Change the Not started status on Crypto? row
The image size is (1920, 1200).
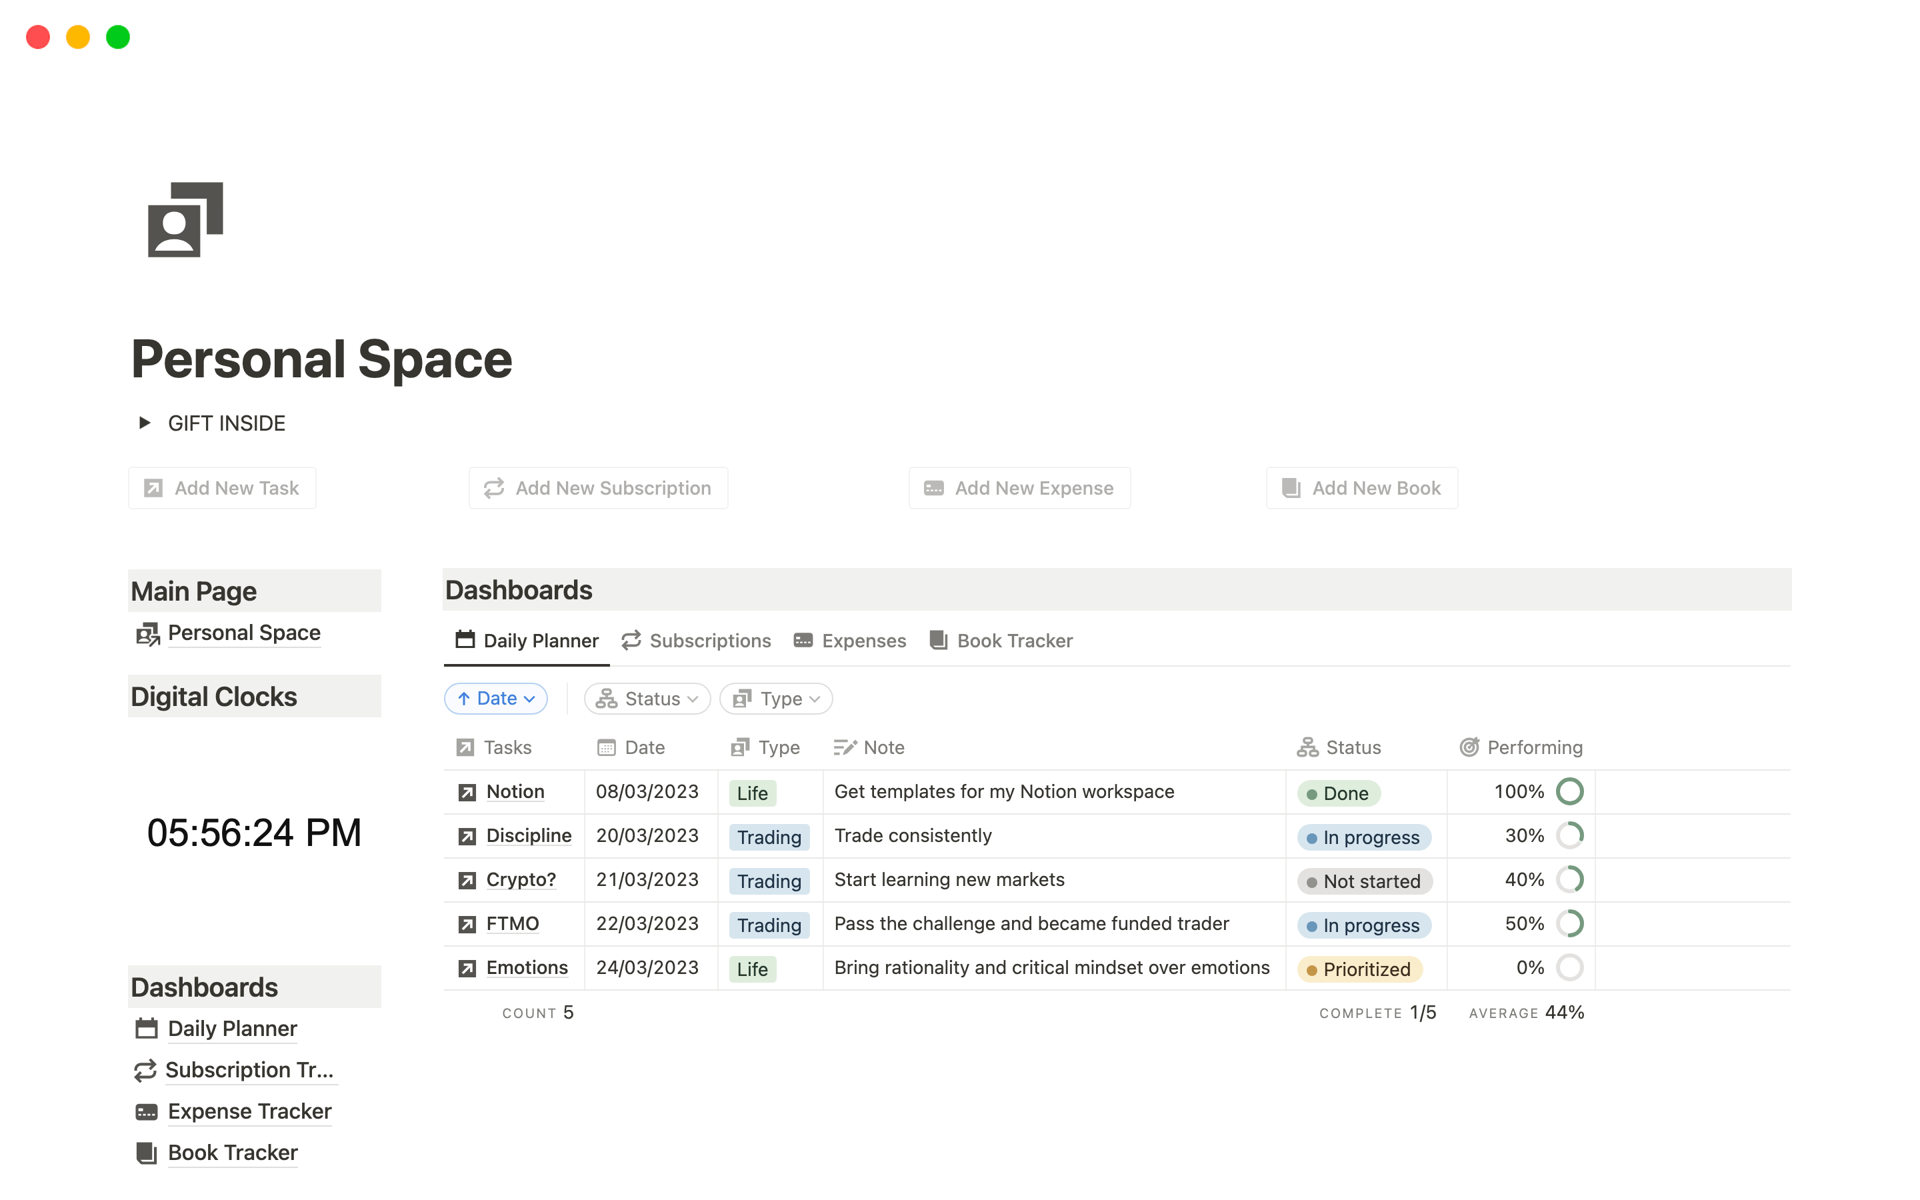[1364, 881]
